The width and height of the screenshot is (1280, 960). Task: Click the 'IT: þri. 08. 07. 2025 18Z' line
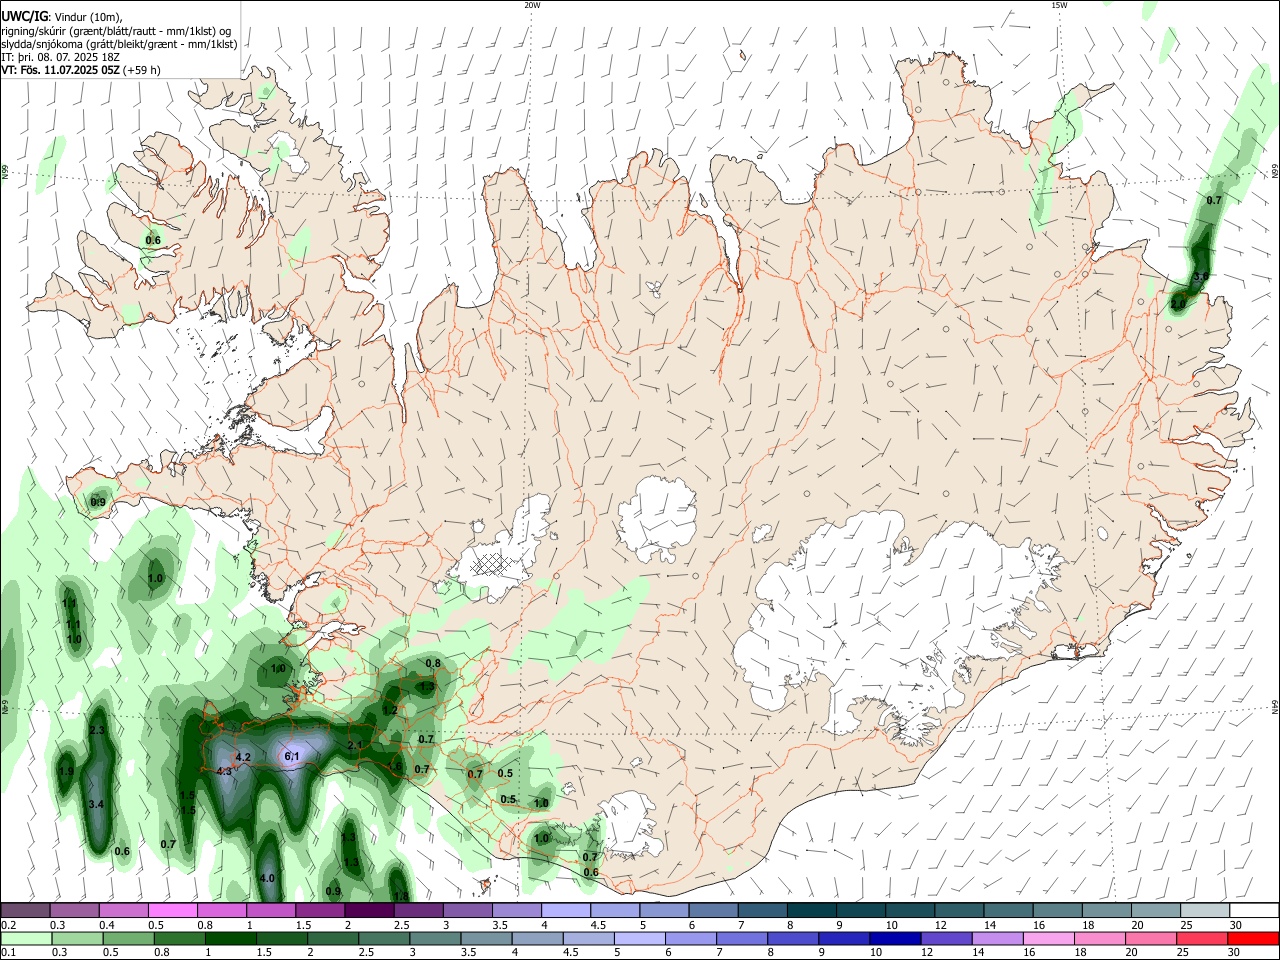61,57
